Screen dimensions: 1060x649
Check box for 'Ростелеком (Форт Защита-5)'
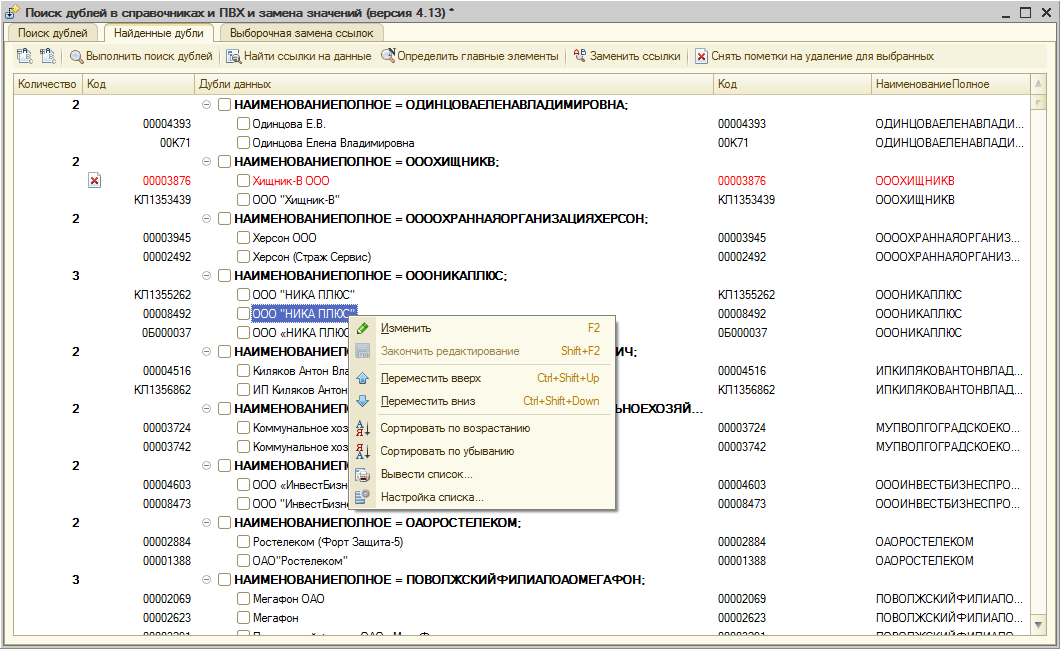(243, 542)
